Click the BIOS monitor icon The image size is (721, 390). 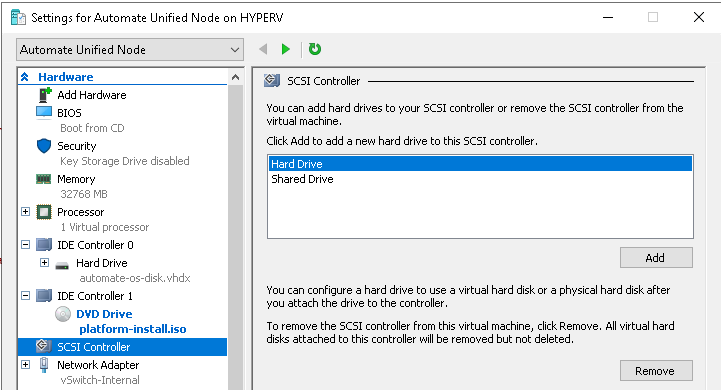pos(44,113)
